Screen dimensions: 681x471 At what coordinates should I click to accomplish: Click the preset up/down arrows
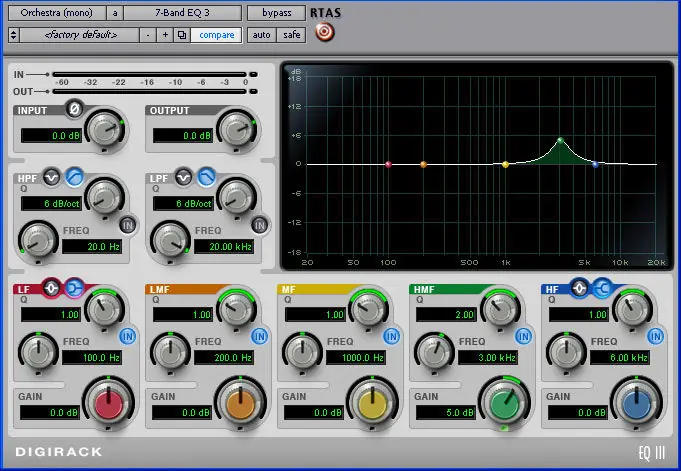(x=13, y=35)
